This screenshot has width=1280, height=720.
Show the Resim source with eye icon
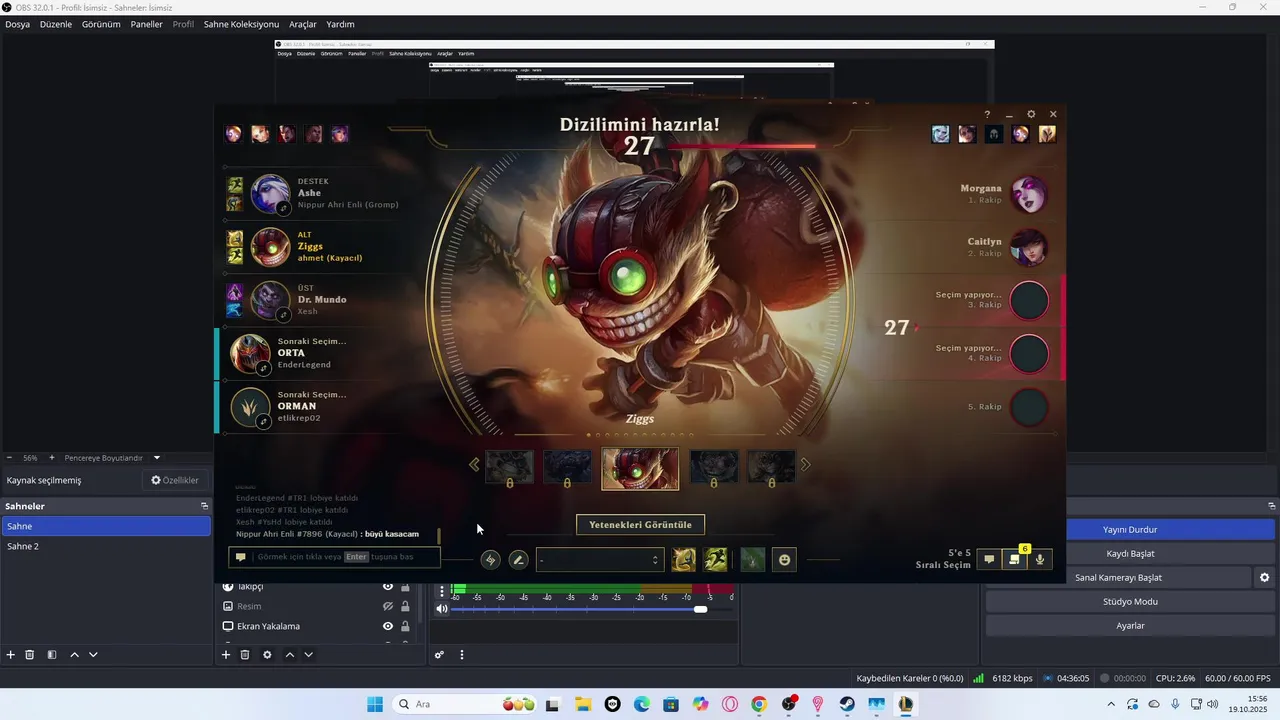[x=388, y=606]
